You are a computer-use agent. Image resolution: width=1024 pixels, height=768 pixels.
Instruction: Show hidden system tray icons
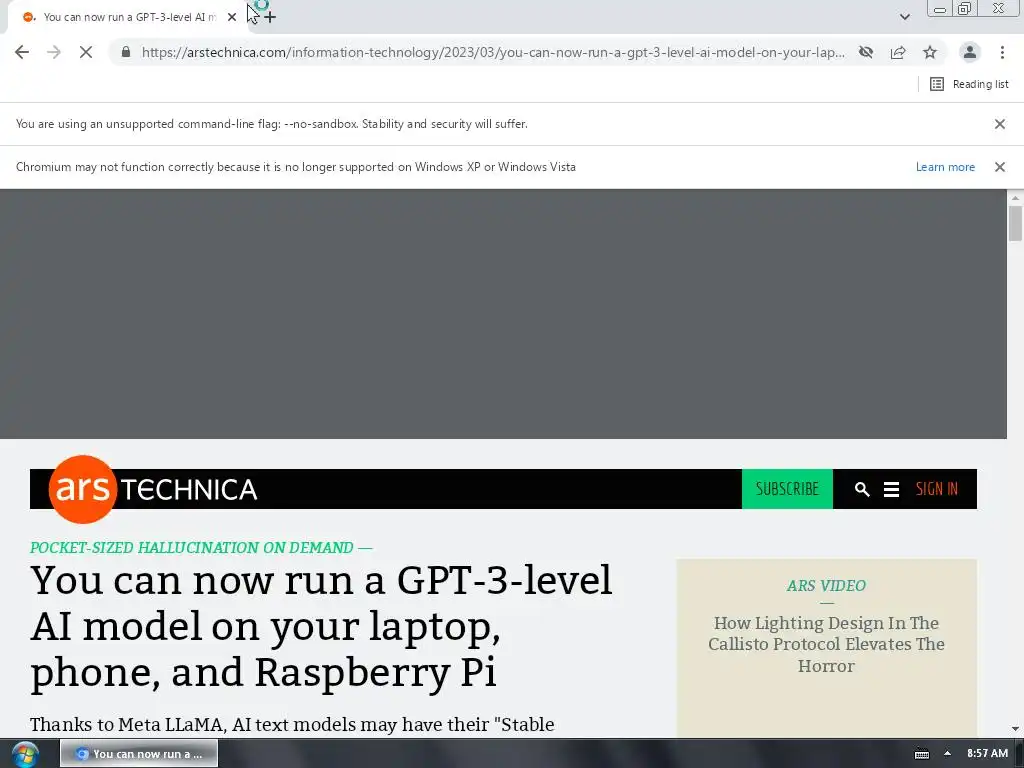(x=947, y=754)
